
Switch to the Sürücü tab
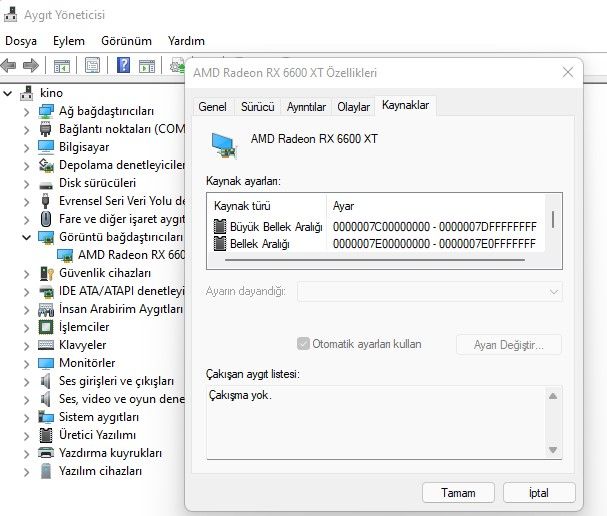(x=257, y=107)
